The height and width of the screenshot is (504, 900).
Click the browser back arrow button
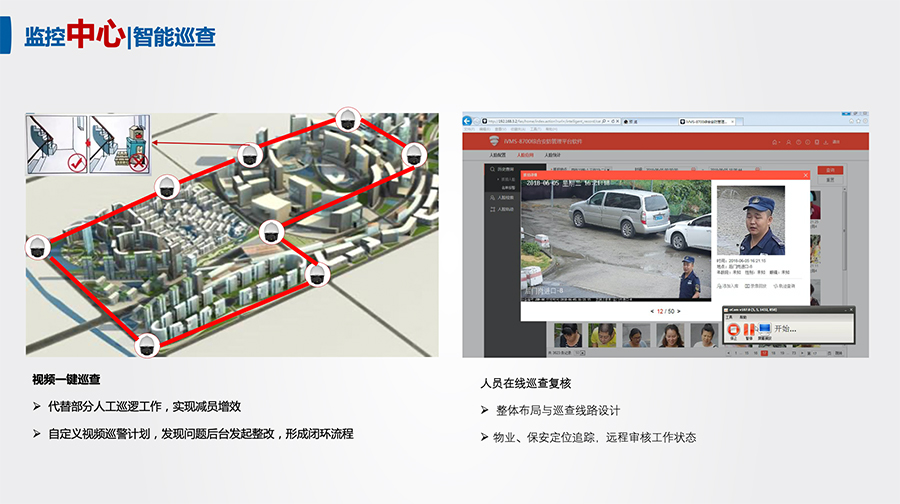coord(469,121)
